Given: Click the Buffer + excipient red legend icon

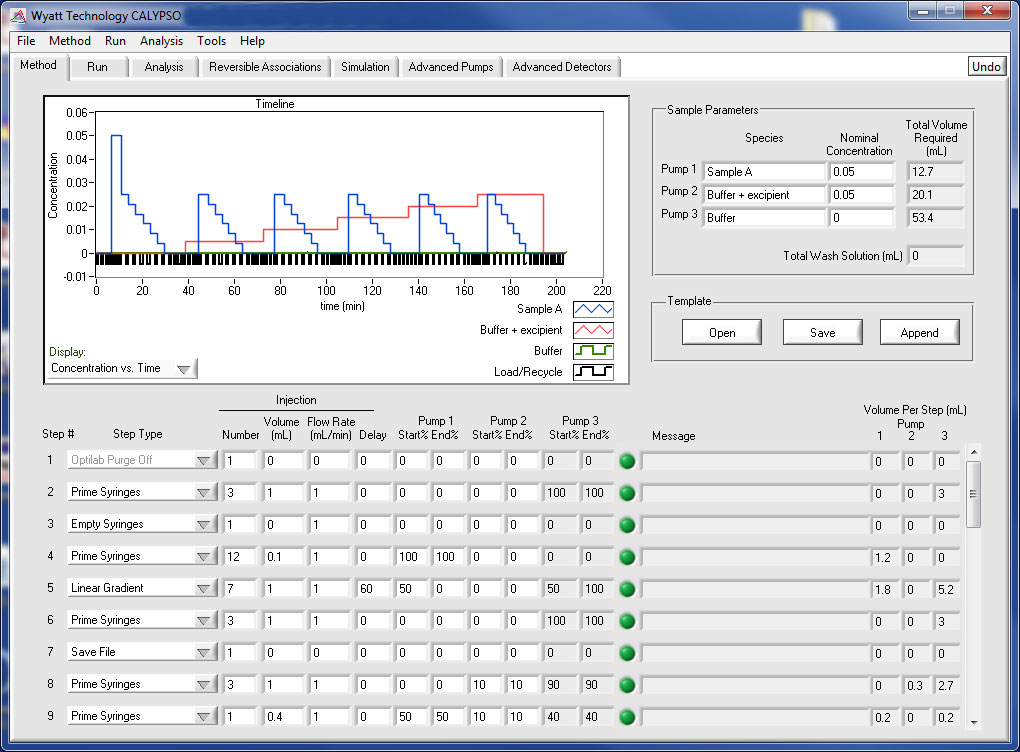Looking at the screenshot, I should (593, 330).
